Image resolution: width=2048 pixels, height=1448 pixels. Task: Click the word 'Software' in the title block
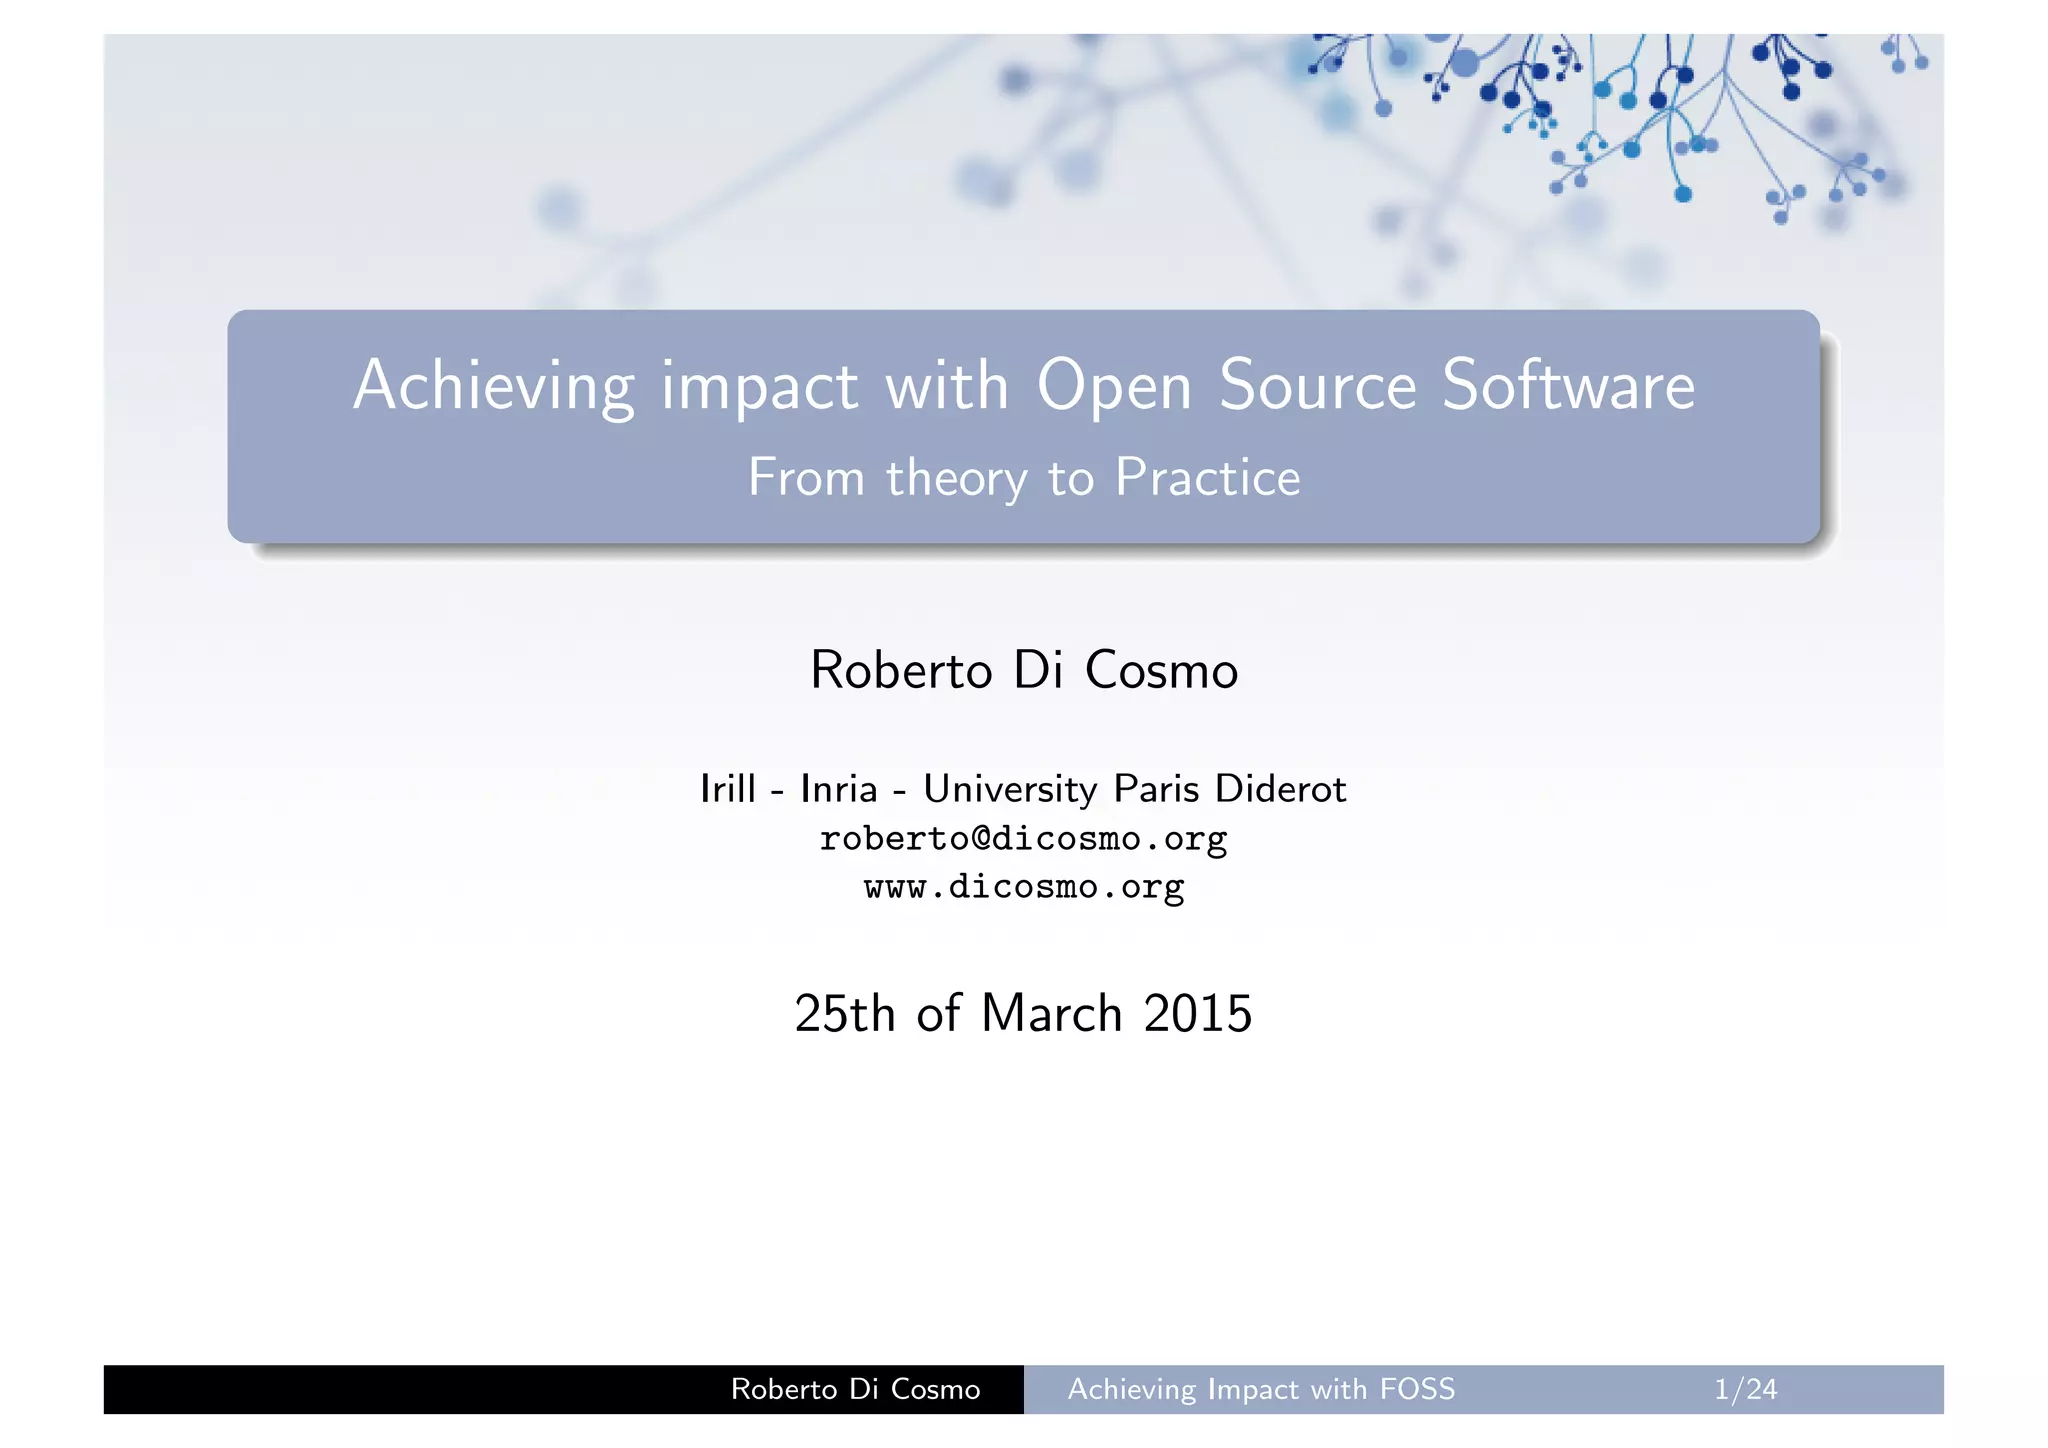coord(1568,385)
